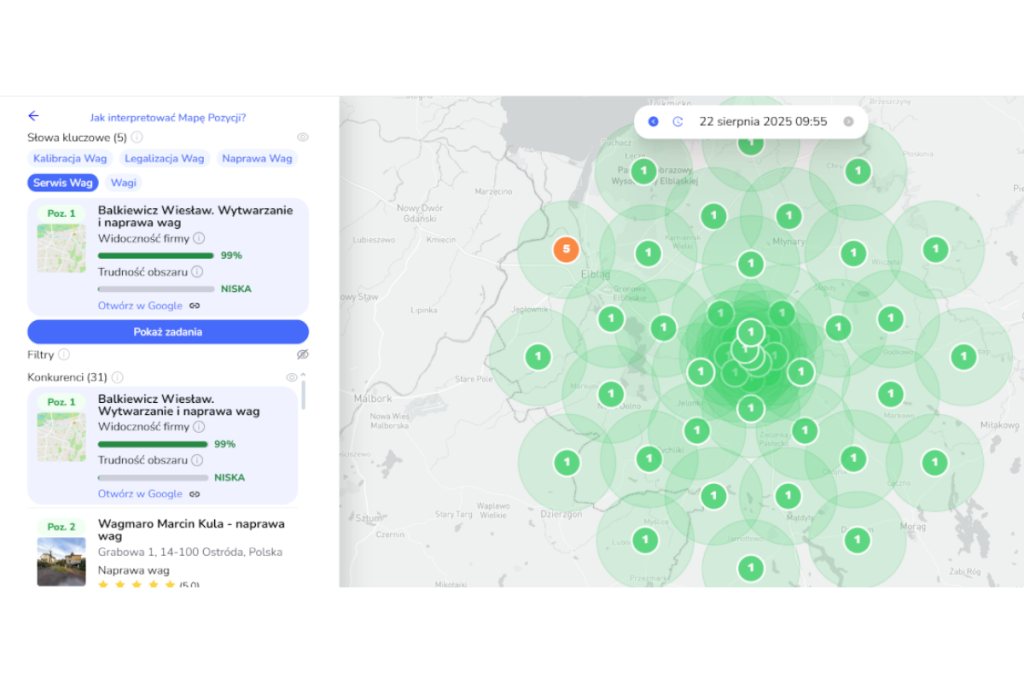Click the Poz. 2 badge
This screenshot has height=683, width=1024.
(61, 526)
